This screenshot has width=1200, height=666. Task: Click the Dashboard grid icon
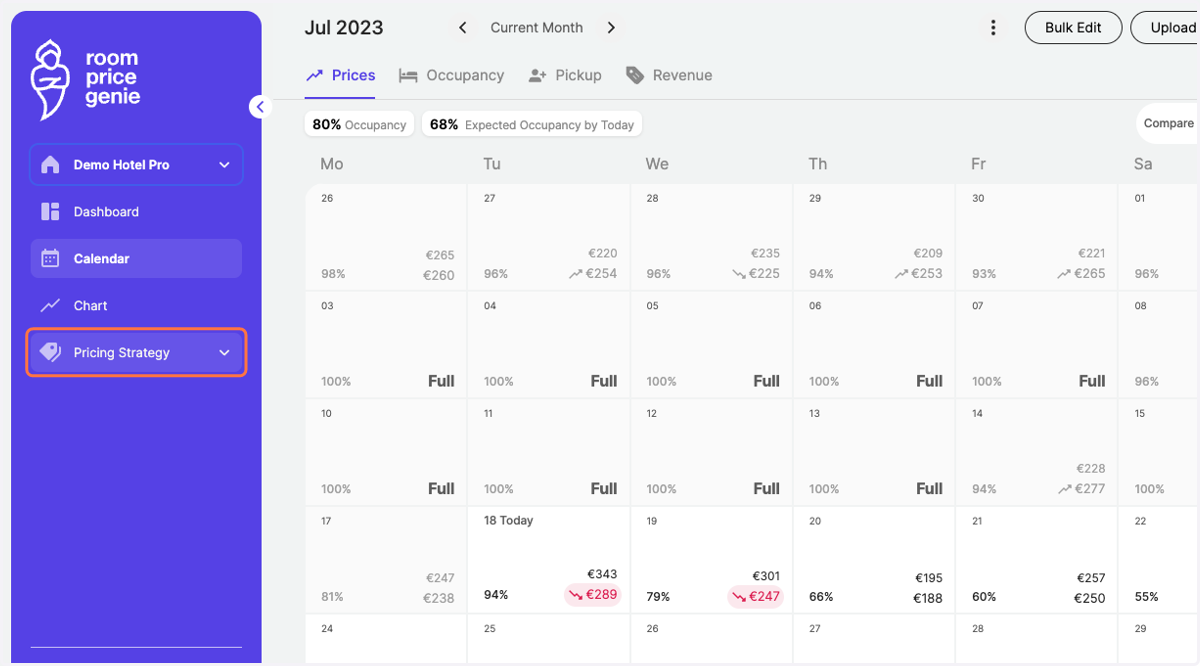coord(50,212)
